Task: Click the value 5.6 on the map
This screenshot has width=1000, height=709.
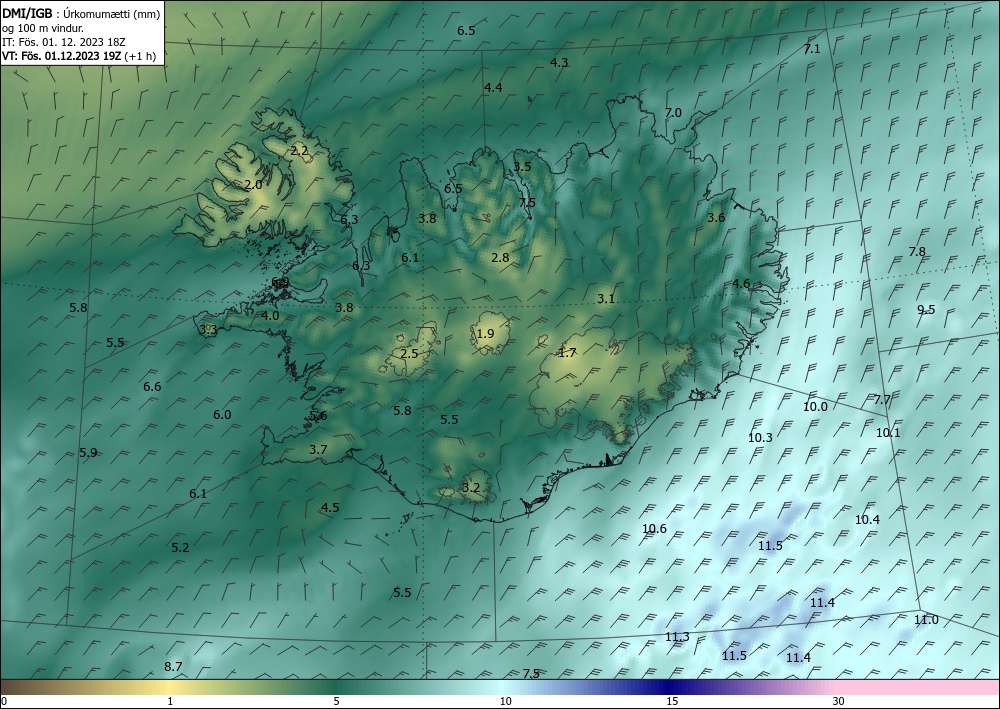Action: point(318,416)
